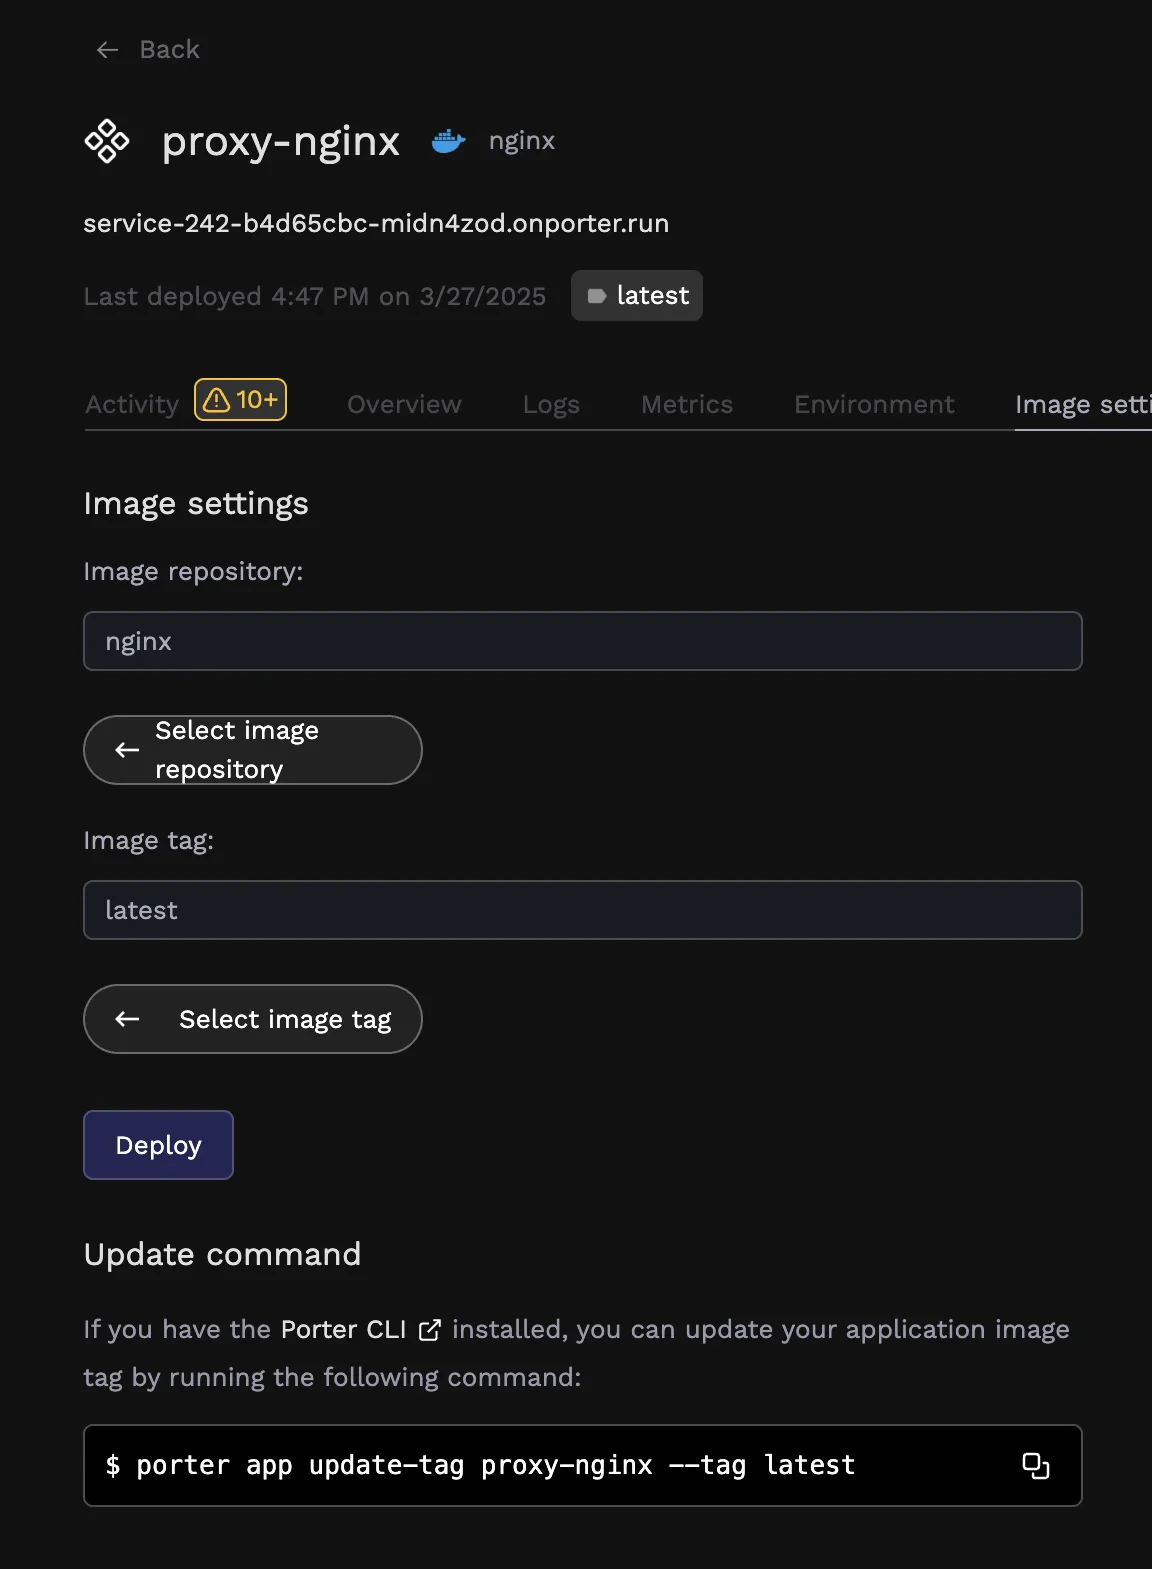Switch to the Environment tab
This screenshot has width=1152, height=1569.
click(x=873, y=404)
